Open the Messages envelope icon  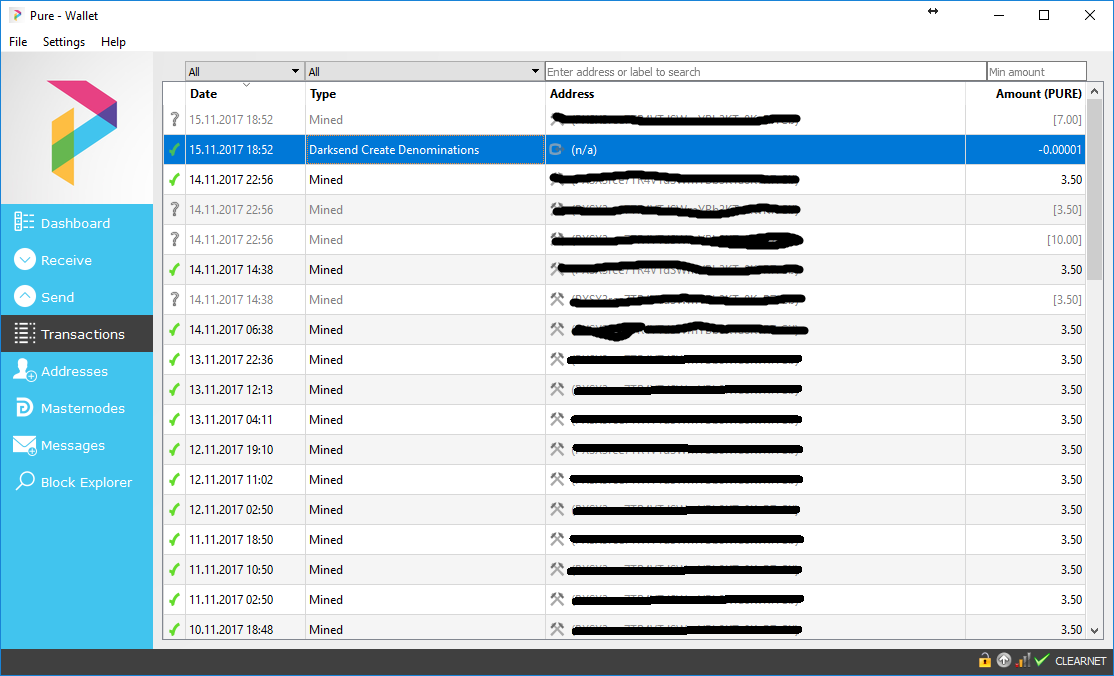point(24,445)
